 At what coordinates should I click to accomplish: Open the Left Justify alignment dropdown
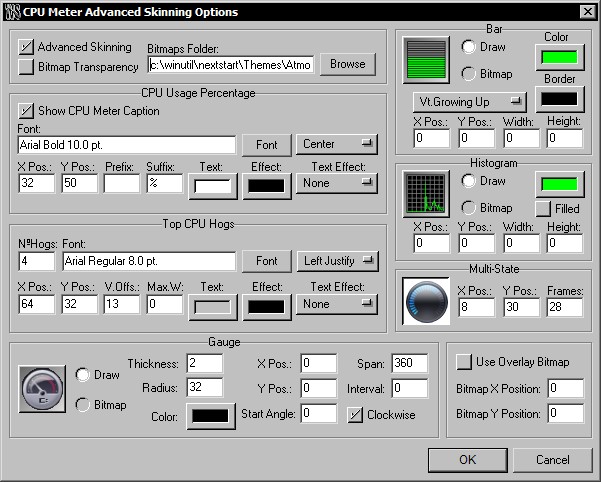point(338,261)
